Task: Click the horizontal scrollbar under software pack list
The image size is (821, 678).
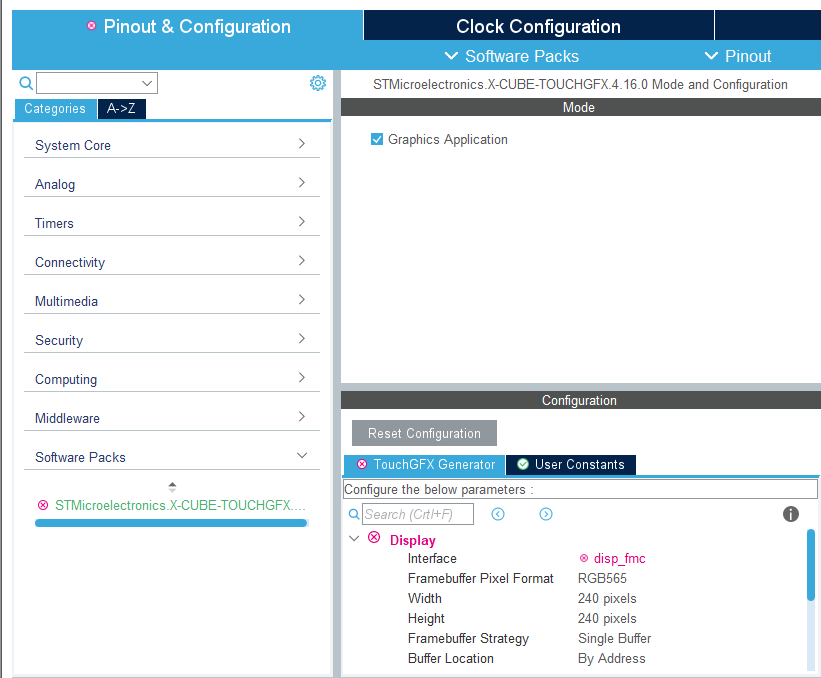Action: click(x=171, y=523)
